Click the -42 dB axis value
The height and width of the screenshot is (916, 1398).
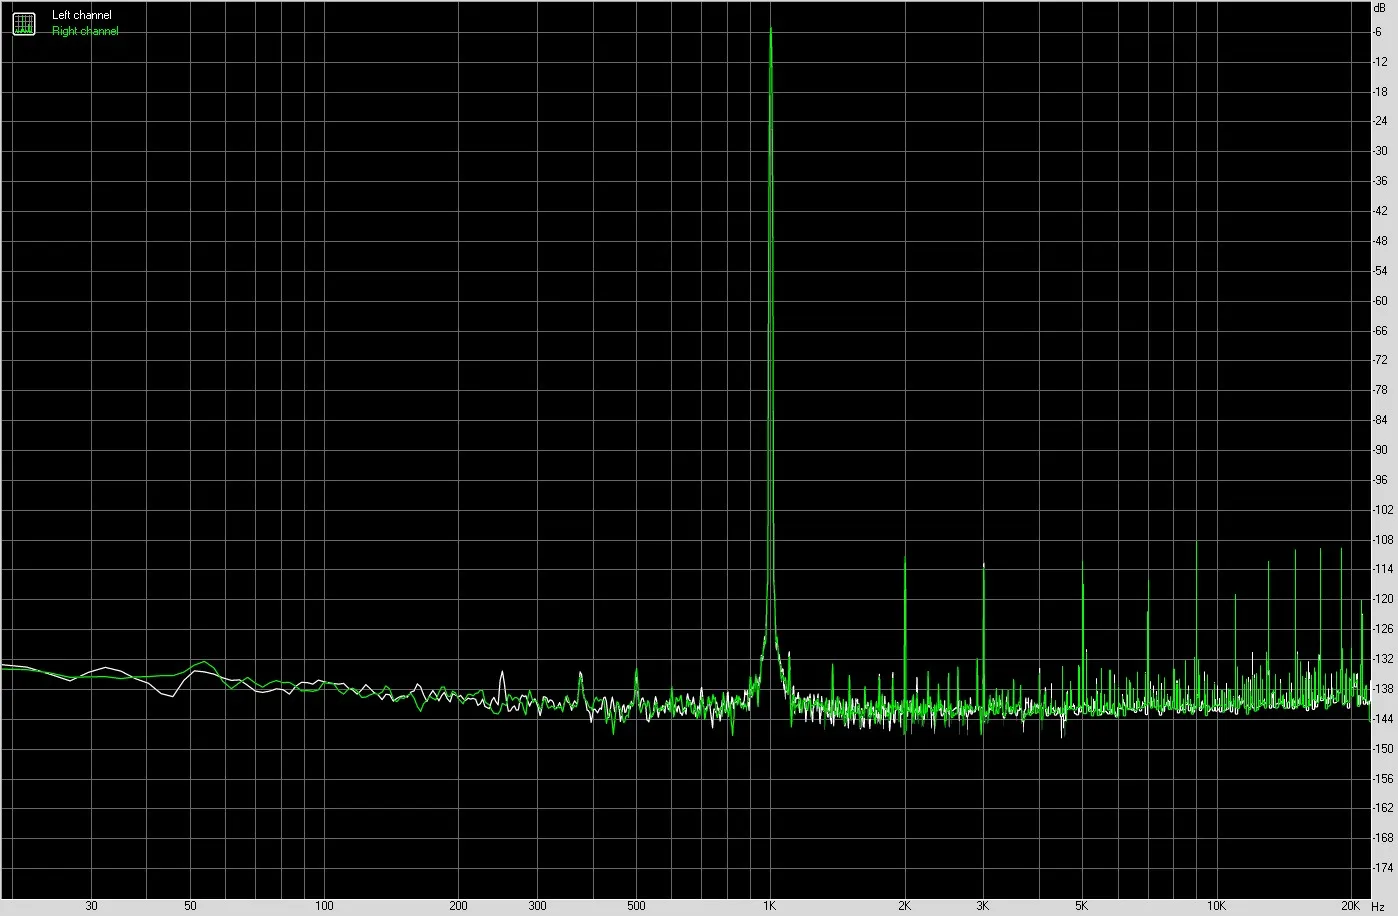[x=1380, y=211]
